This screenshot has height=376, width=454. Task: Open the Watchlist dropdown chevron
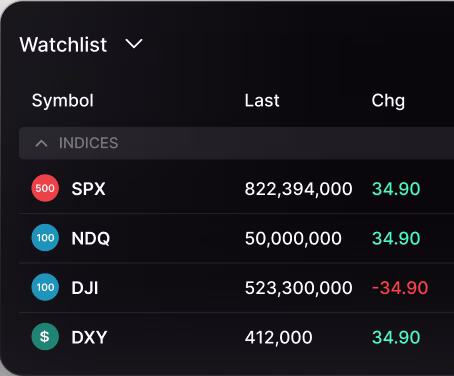tap(134, 44)
